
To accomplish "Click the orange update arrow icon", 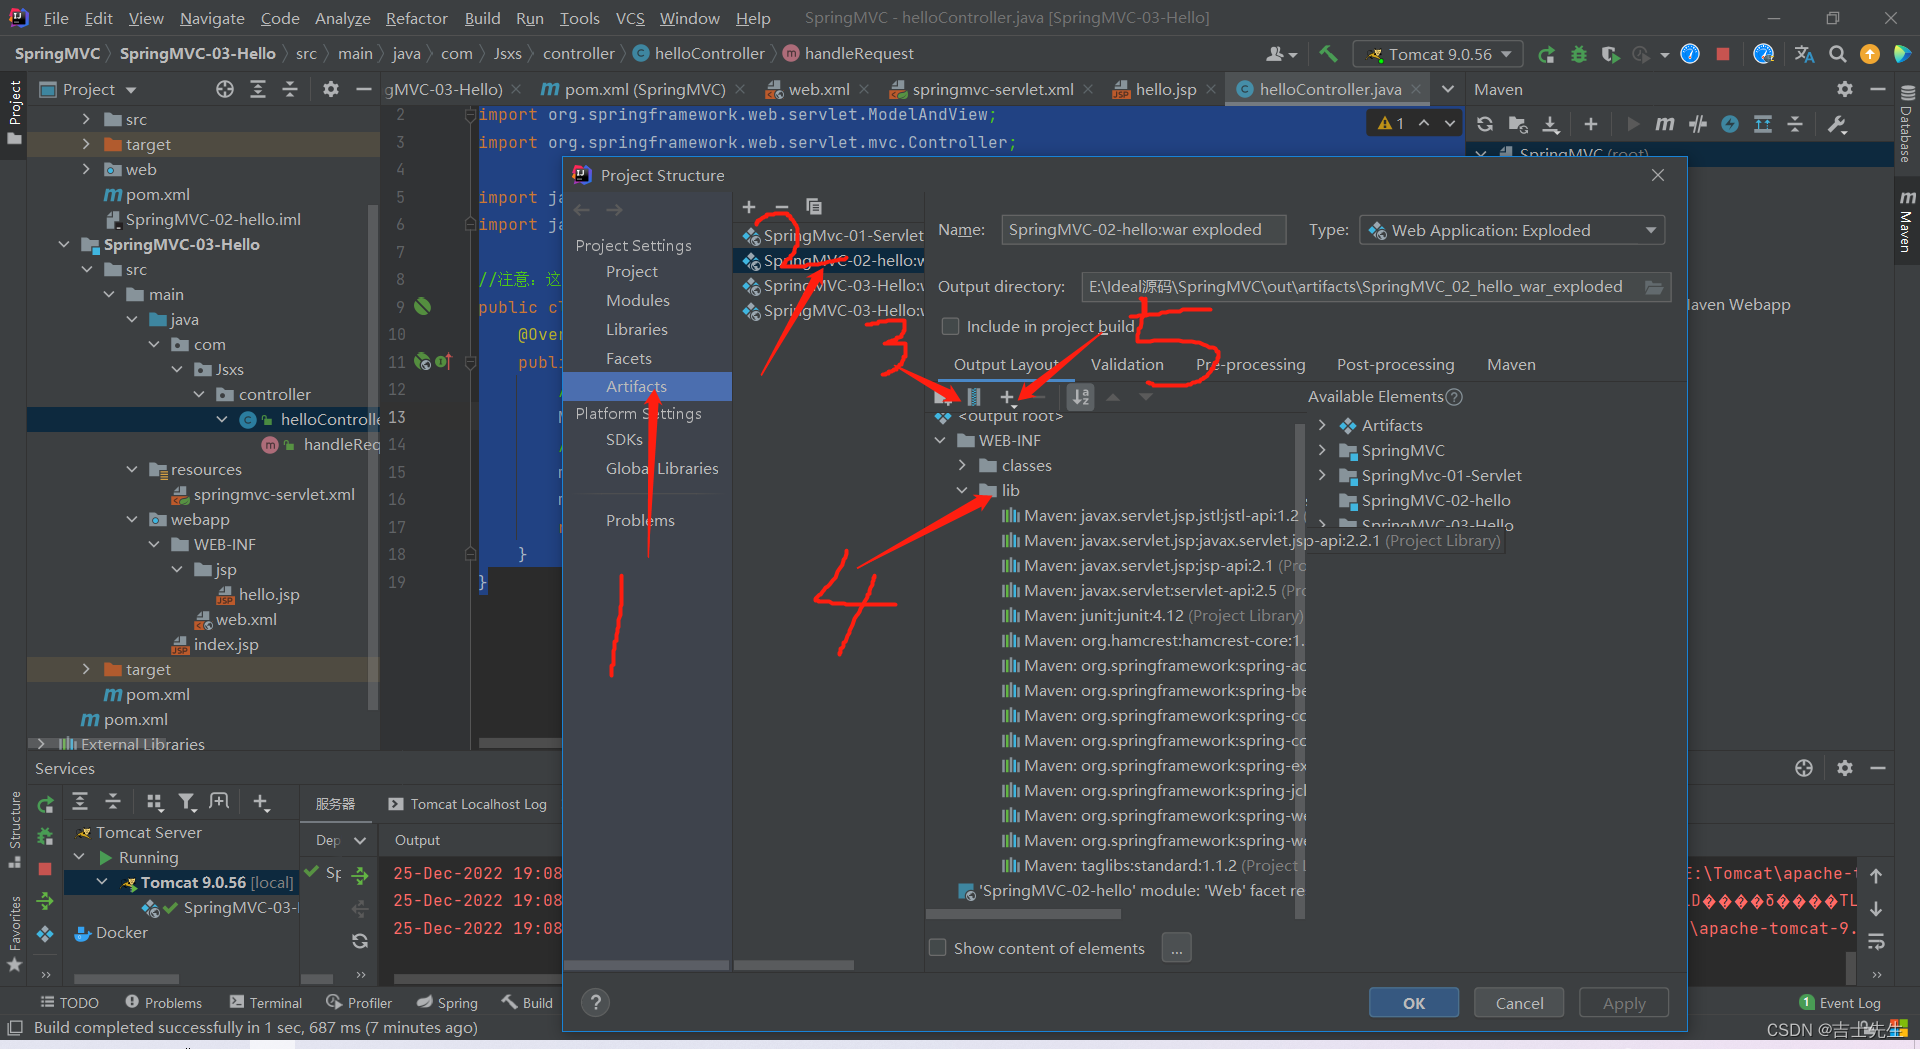I will tap(1869, 54).
